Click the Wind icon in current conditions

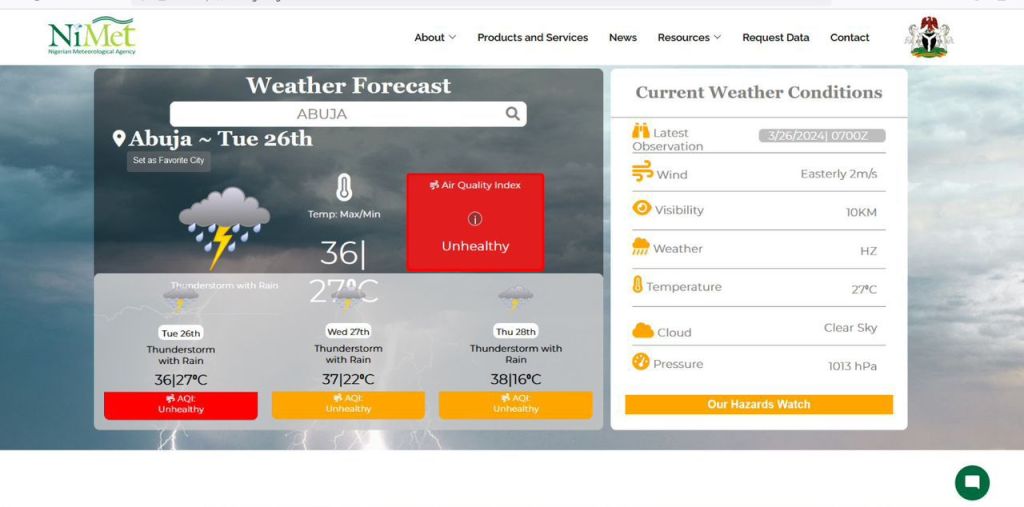(x=642, y=172)
